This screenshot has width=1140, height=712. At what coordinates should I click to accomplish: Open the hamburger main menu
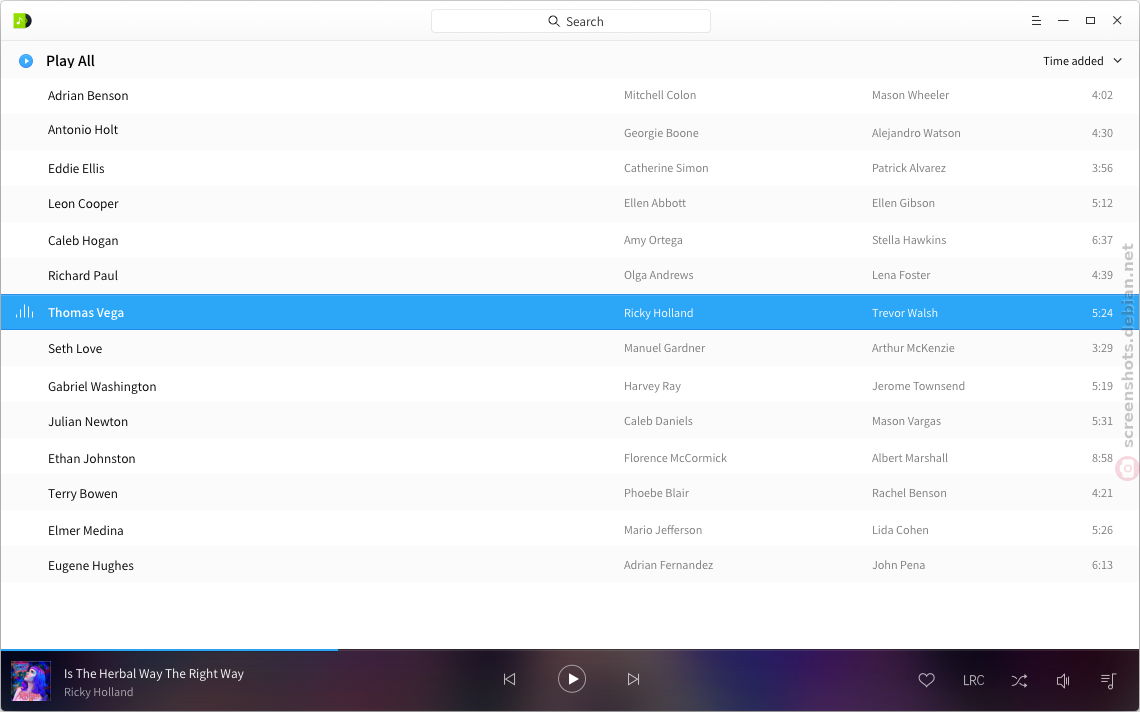point(1036,21)
